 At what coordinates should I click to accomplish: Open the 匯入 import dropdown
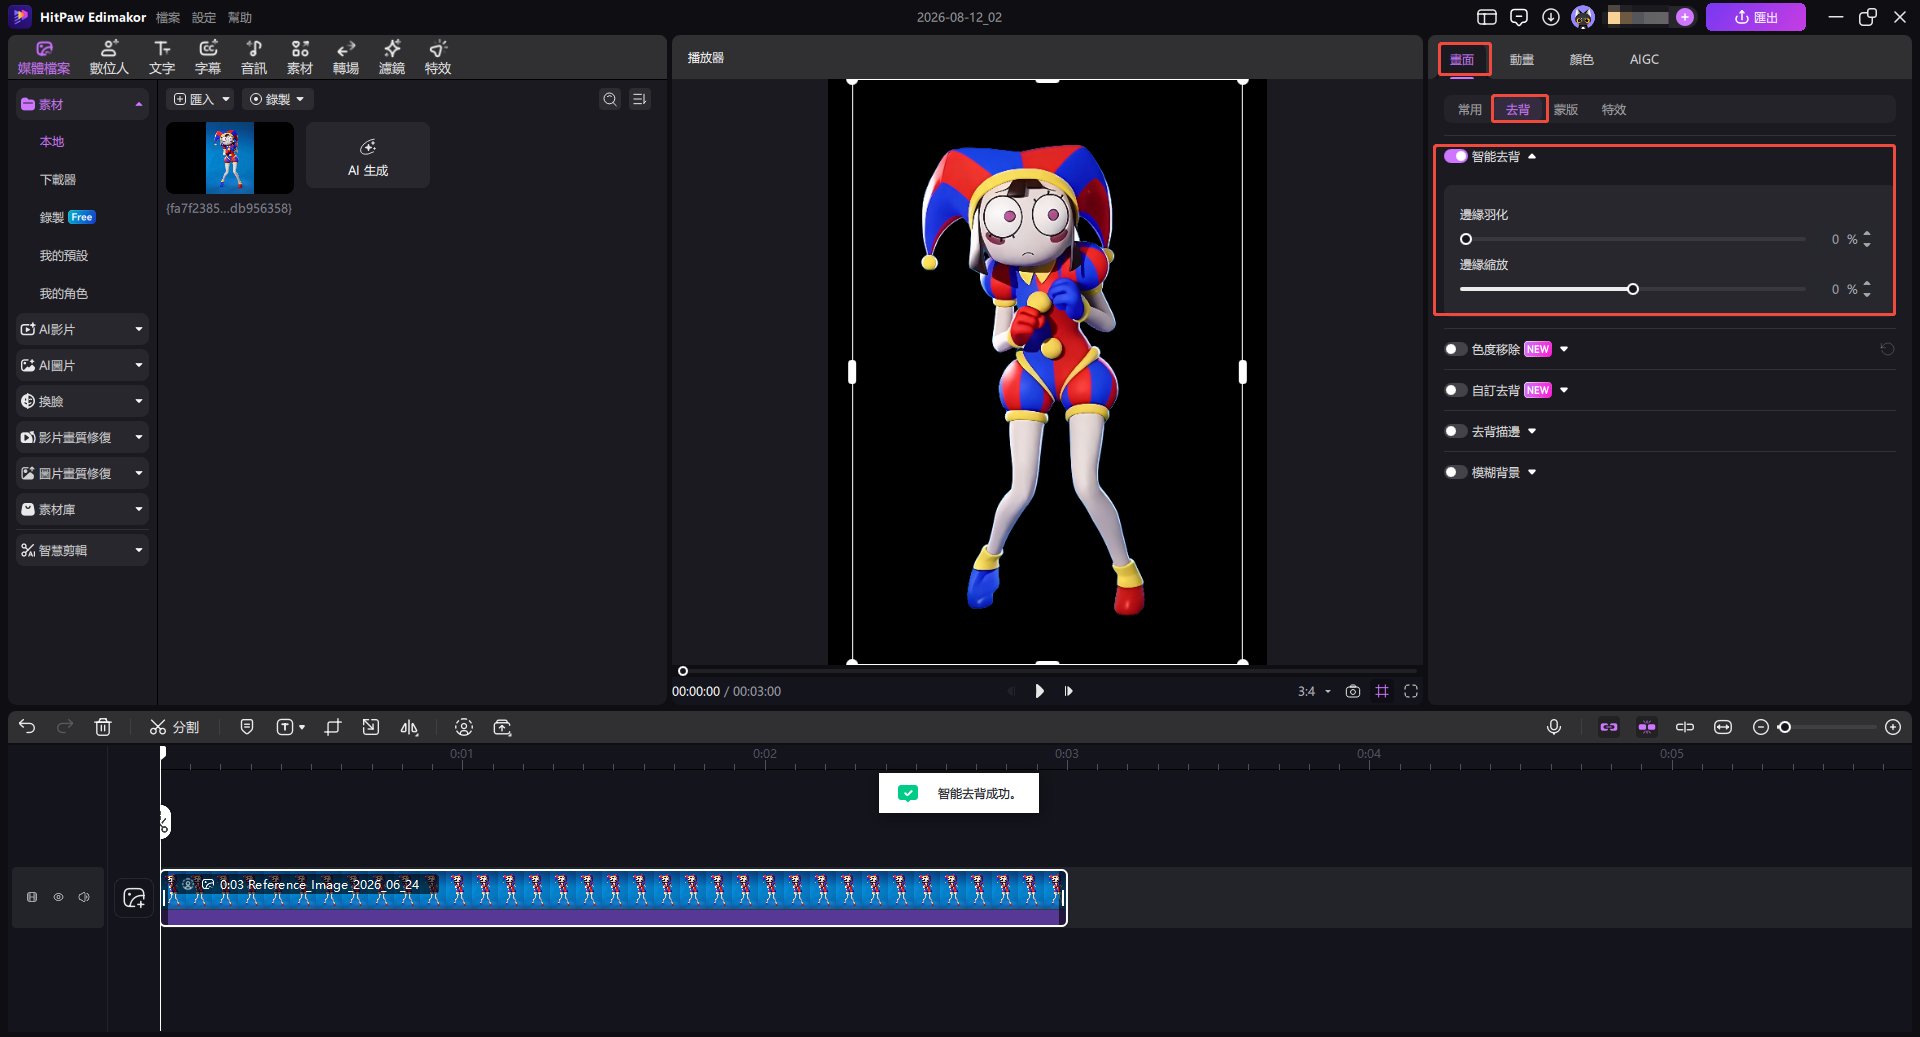(x=202, y=99)
